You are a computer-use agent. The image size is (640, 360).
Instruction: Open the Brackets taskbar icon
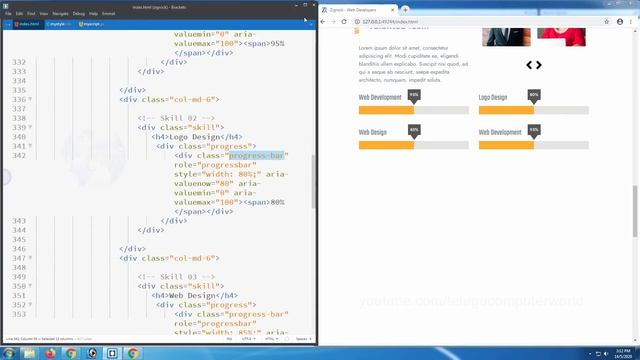pos(112,353)
